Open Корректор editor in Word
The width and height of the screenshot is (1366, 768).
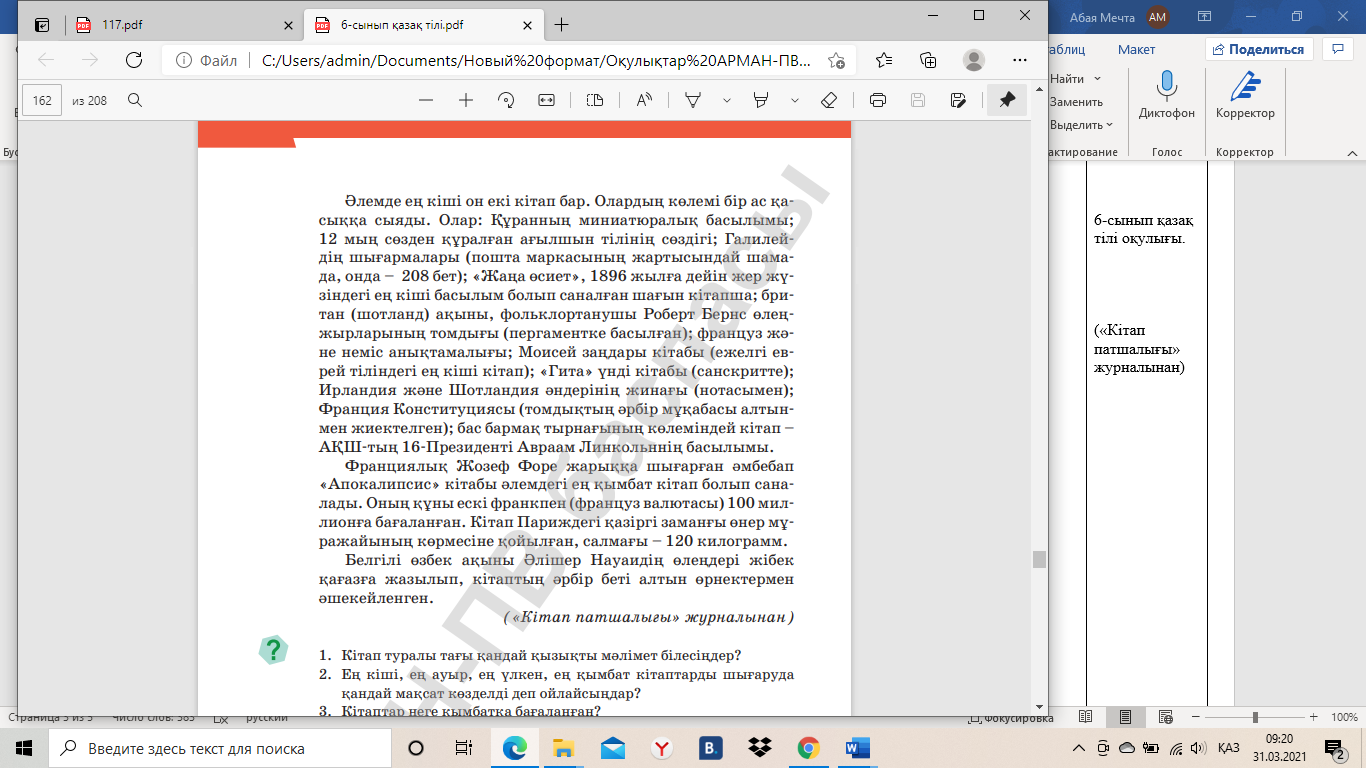pos(1245,96)
